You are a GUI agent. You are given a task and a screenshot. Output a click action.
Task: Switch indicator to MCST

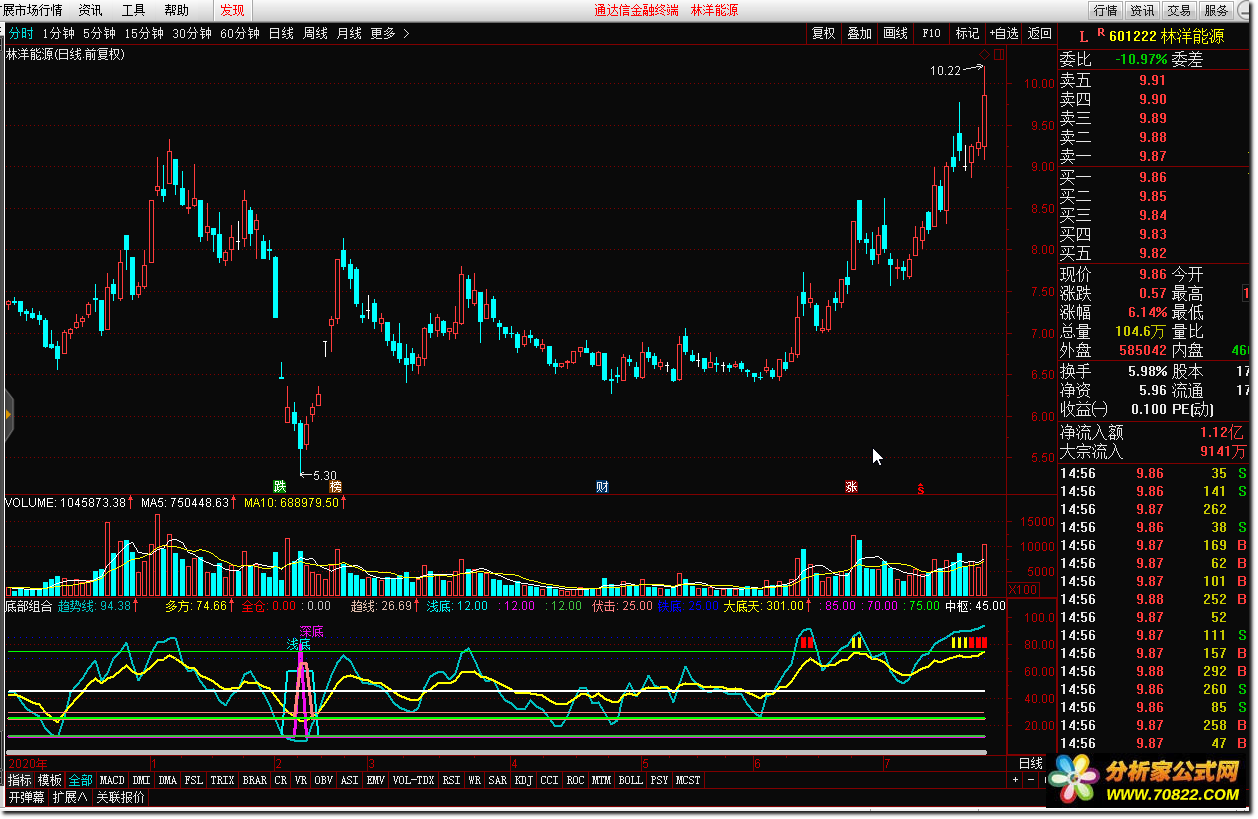(x=688, y=780)
